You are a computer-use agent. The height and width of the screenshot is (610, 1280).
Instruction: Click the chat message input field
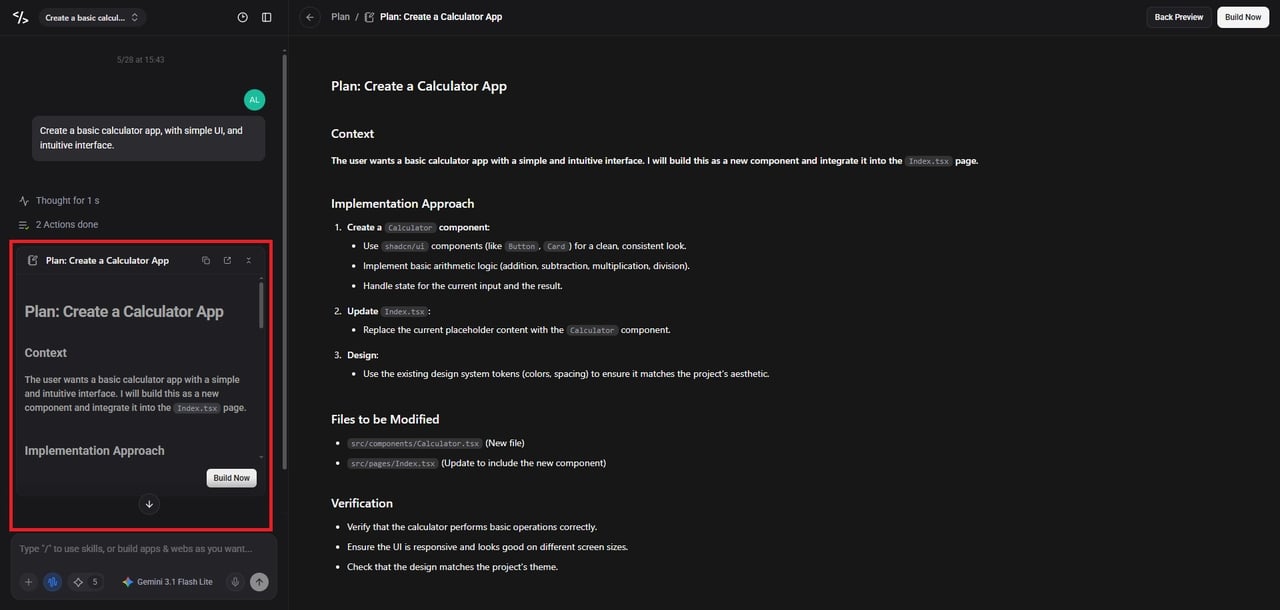point(145,549)
